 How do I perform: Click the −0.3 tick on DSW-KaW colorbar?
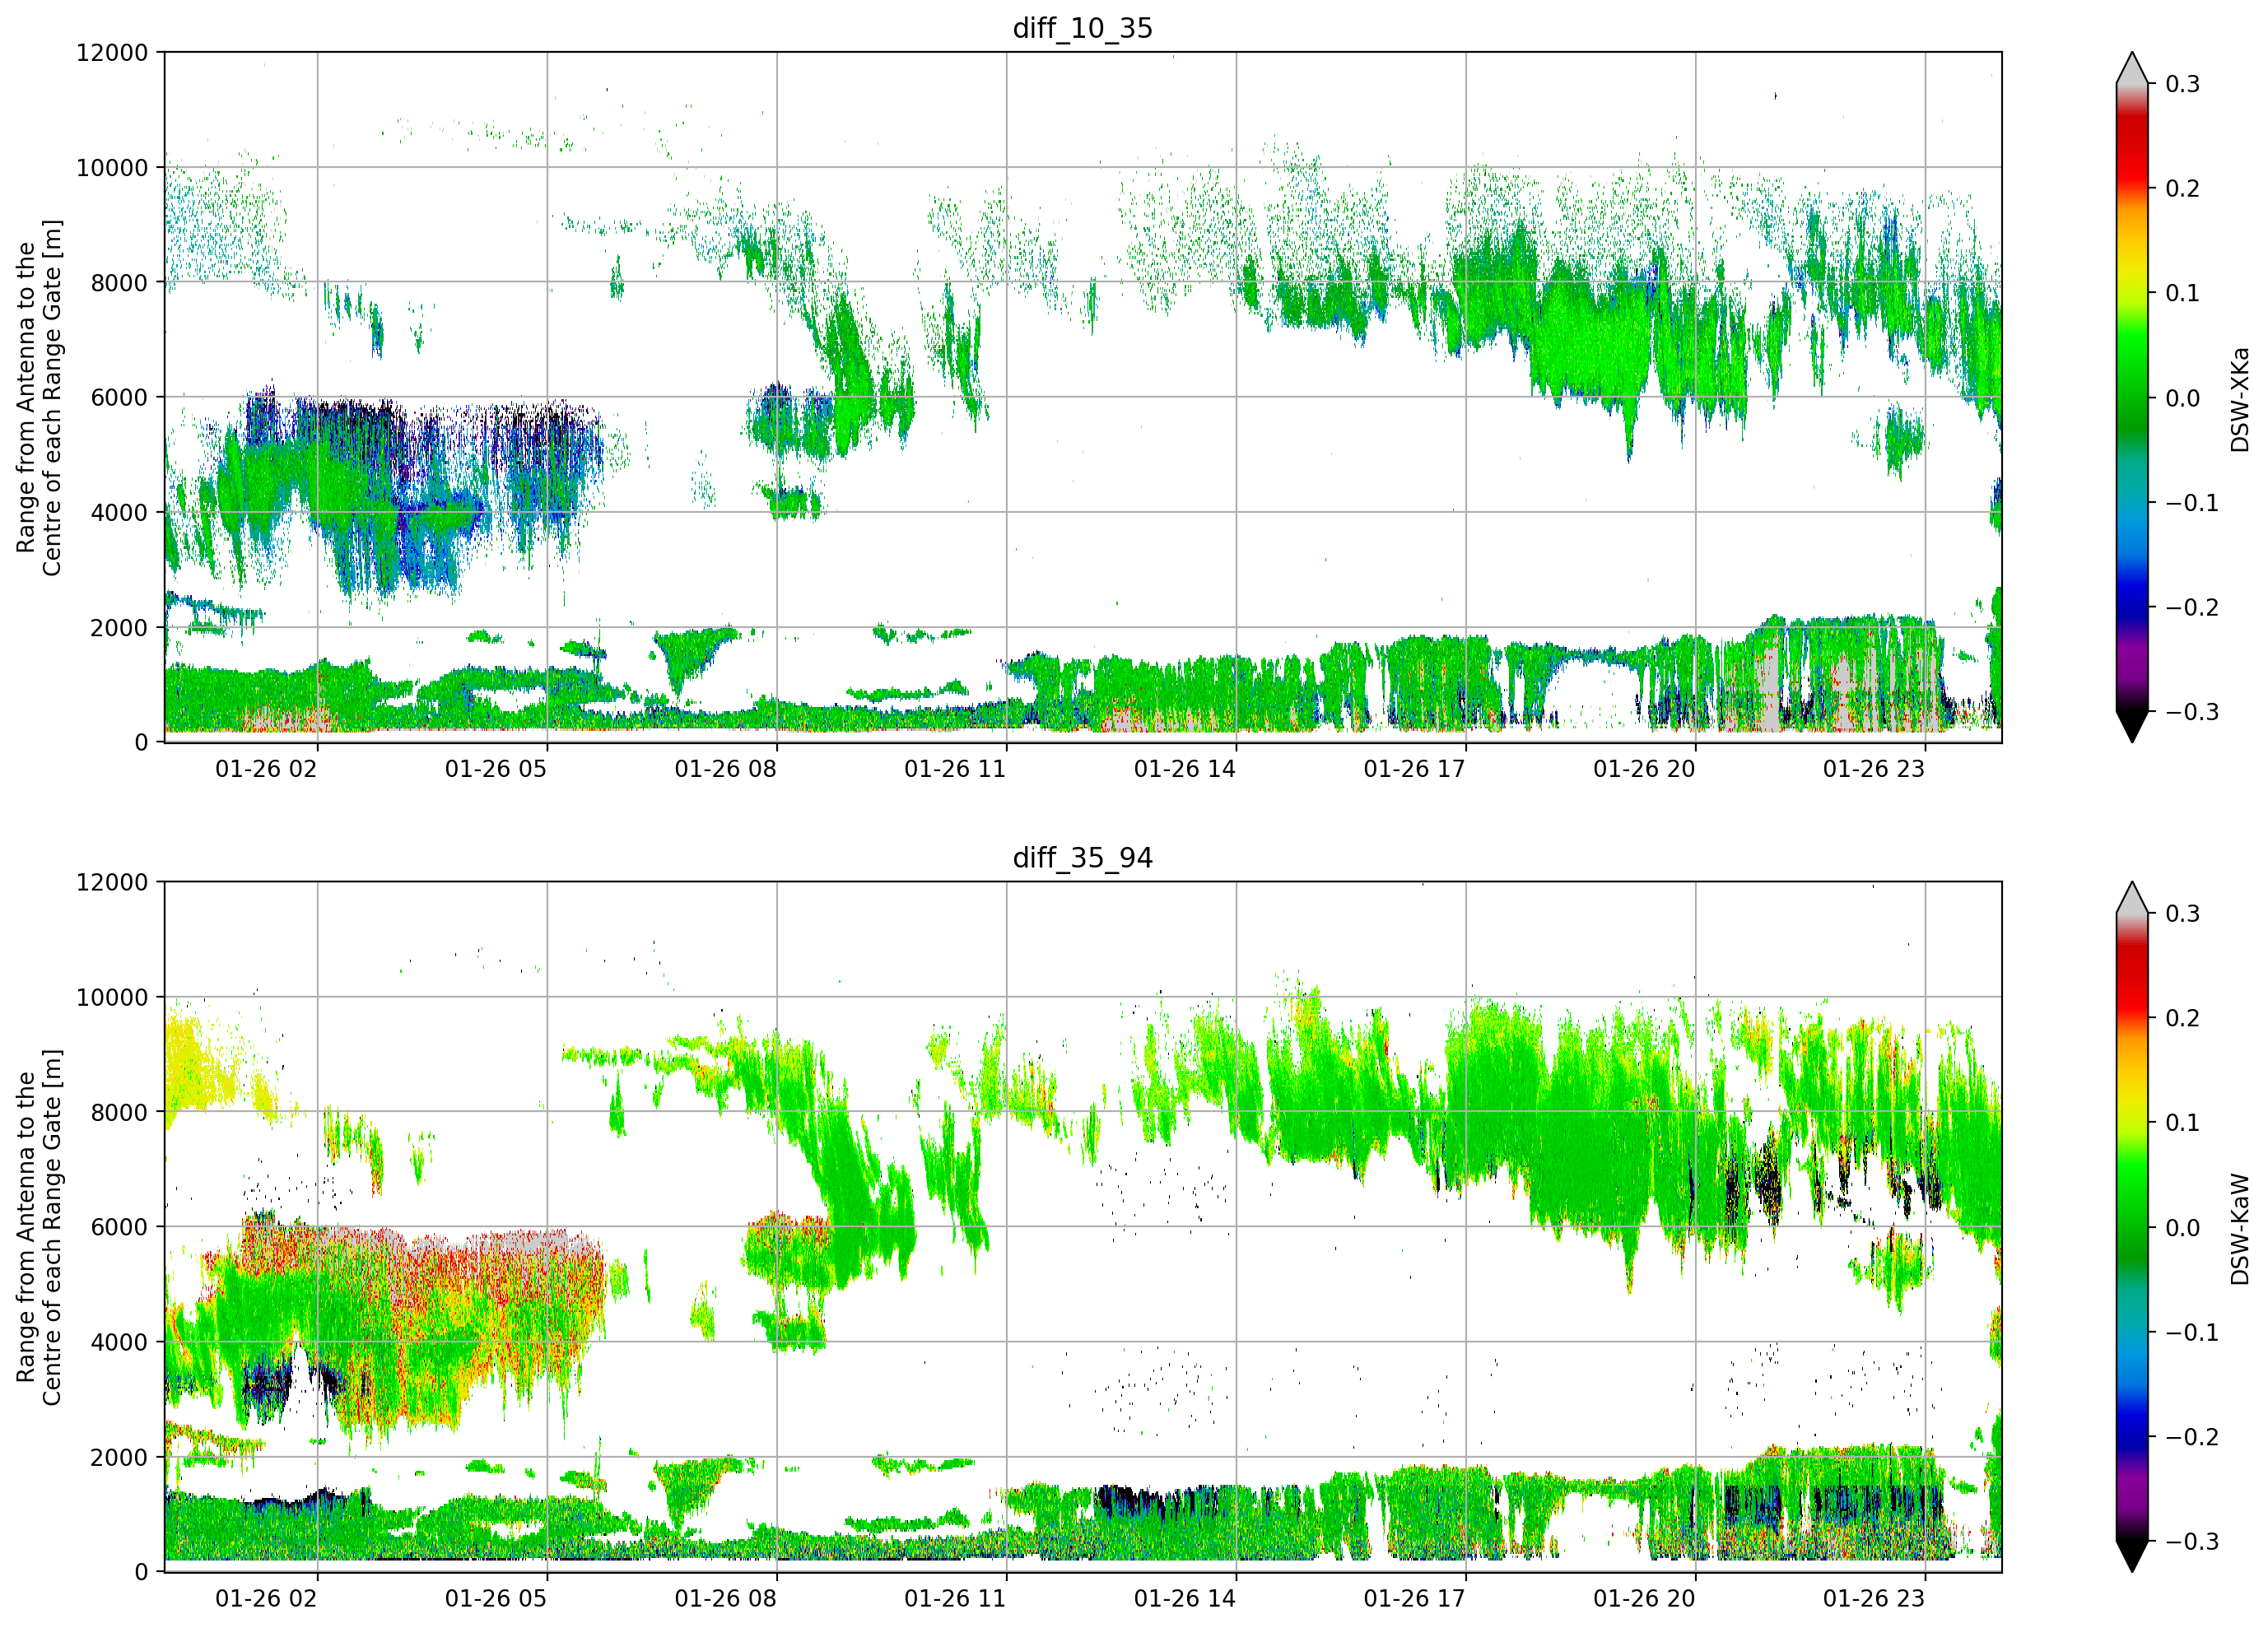[x=2192, y=1542]
